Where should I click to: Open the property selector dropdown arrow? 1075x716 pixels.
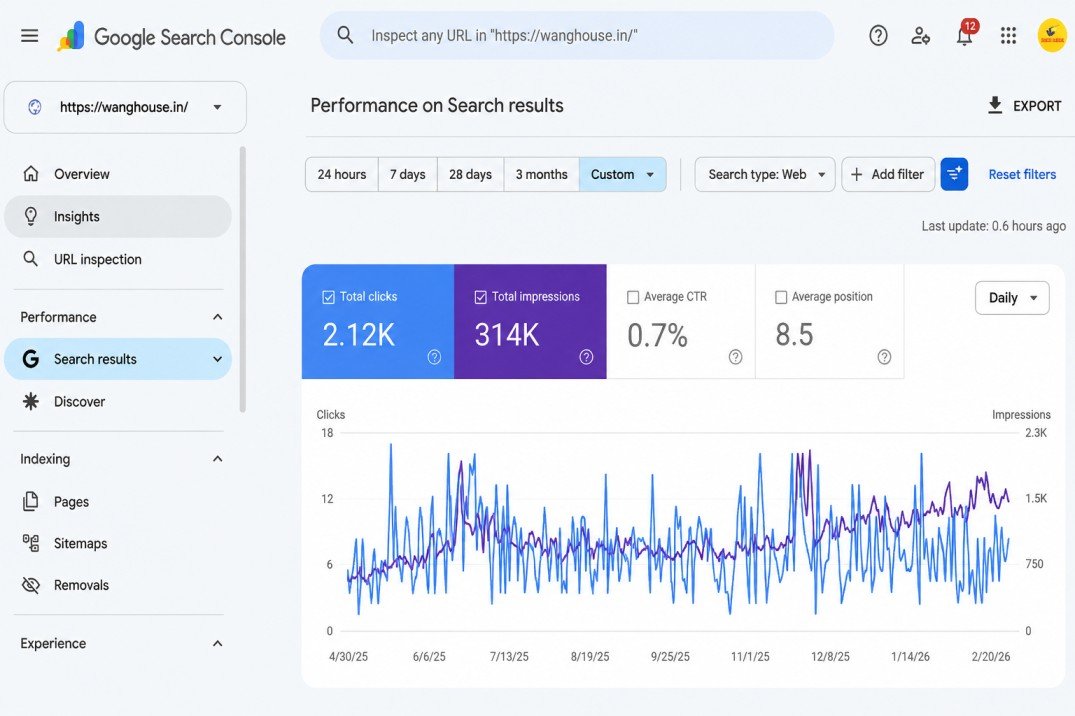tap(217, 107)
